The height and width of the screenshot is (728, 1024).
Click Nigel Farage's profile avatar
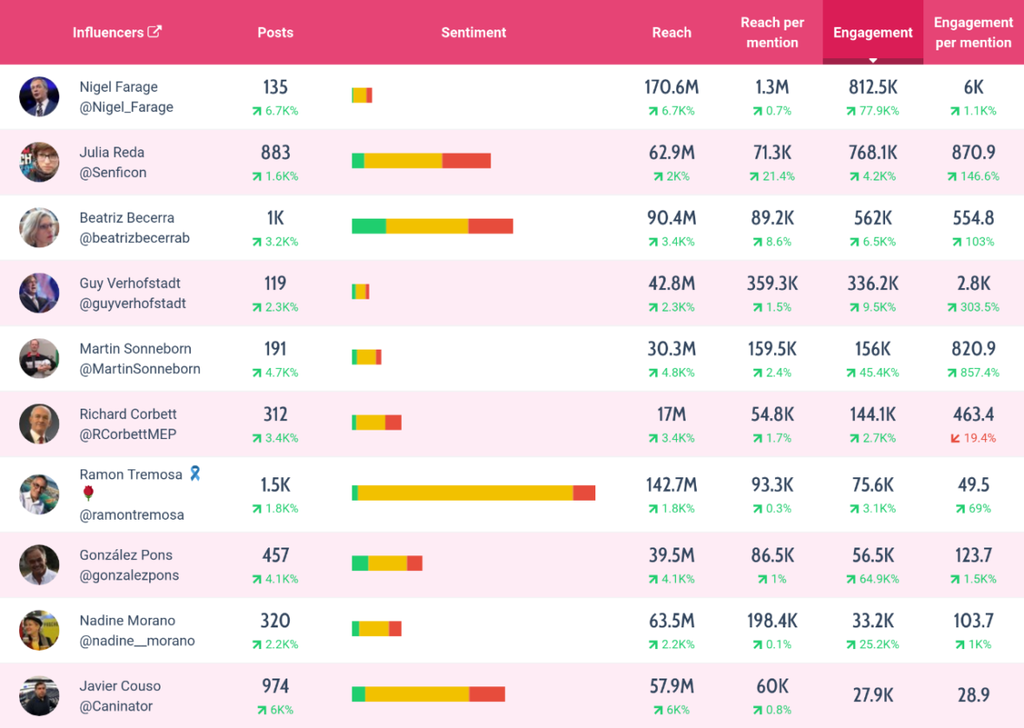pos(39,97)
